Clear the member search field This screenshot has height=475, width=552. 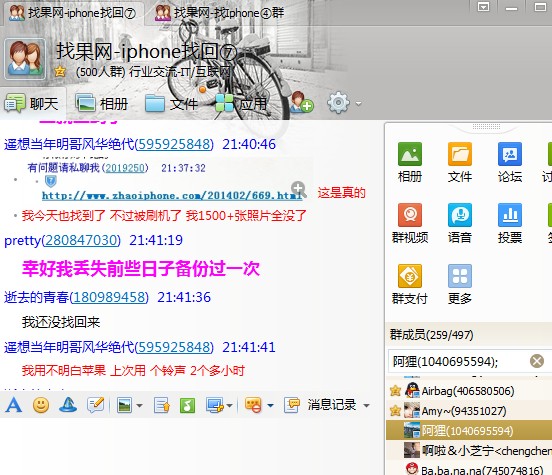[x=537, y=361]
